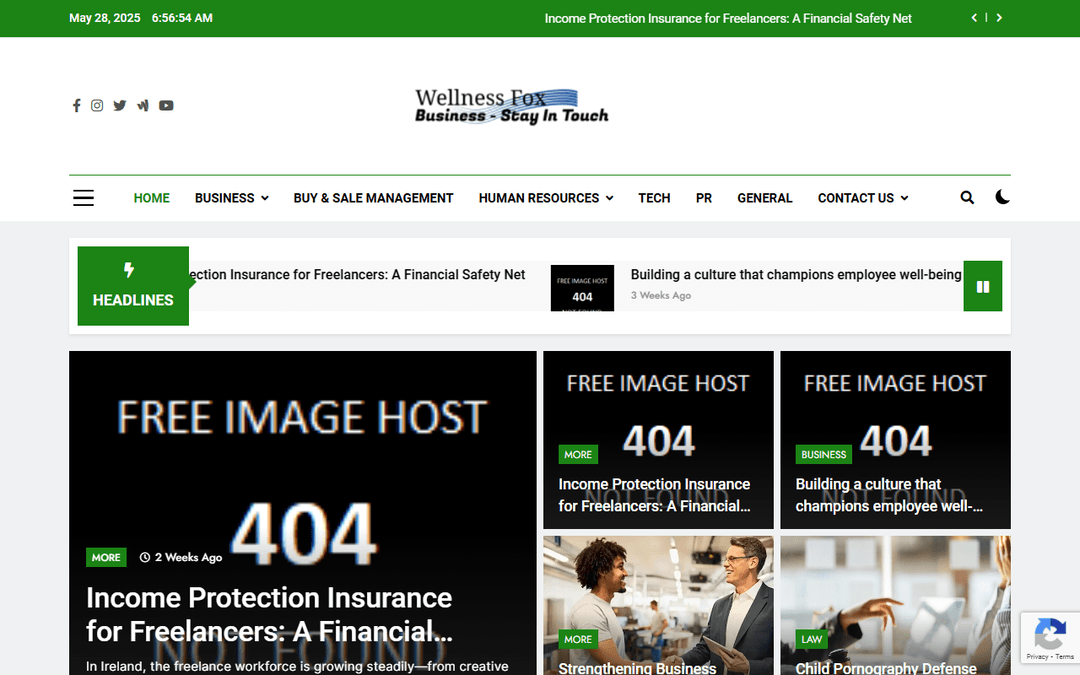Click MORE tag on small Income Protection card
The image size is (1080, 675).
pyautogui.click(x=578, y=454)
